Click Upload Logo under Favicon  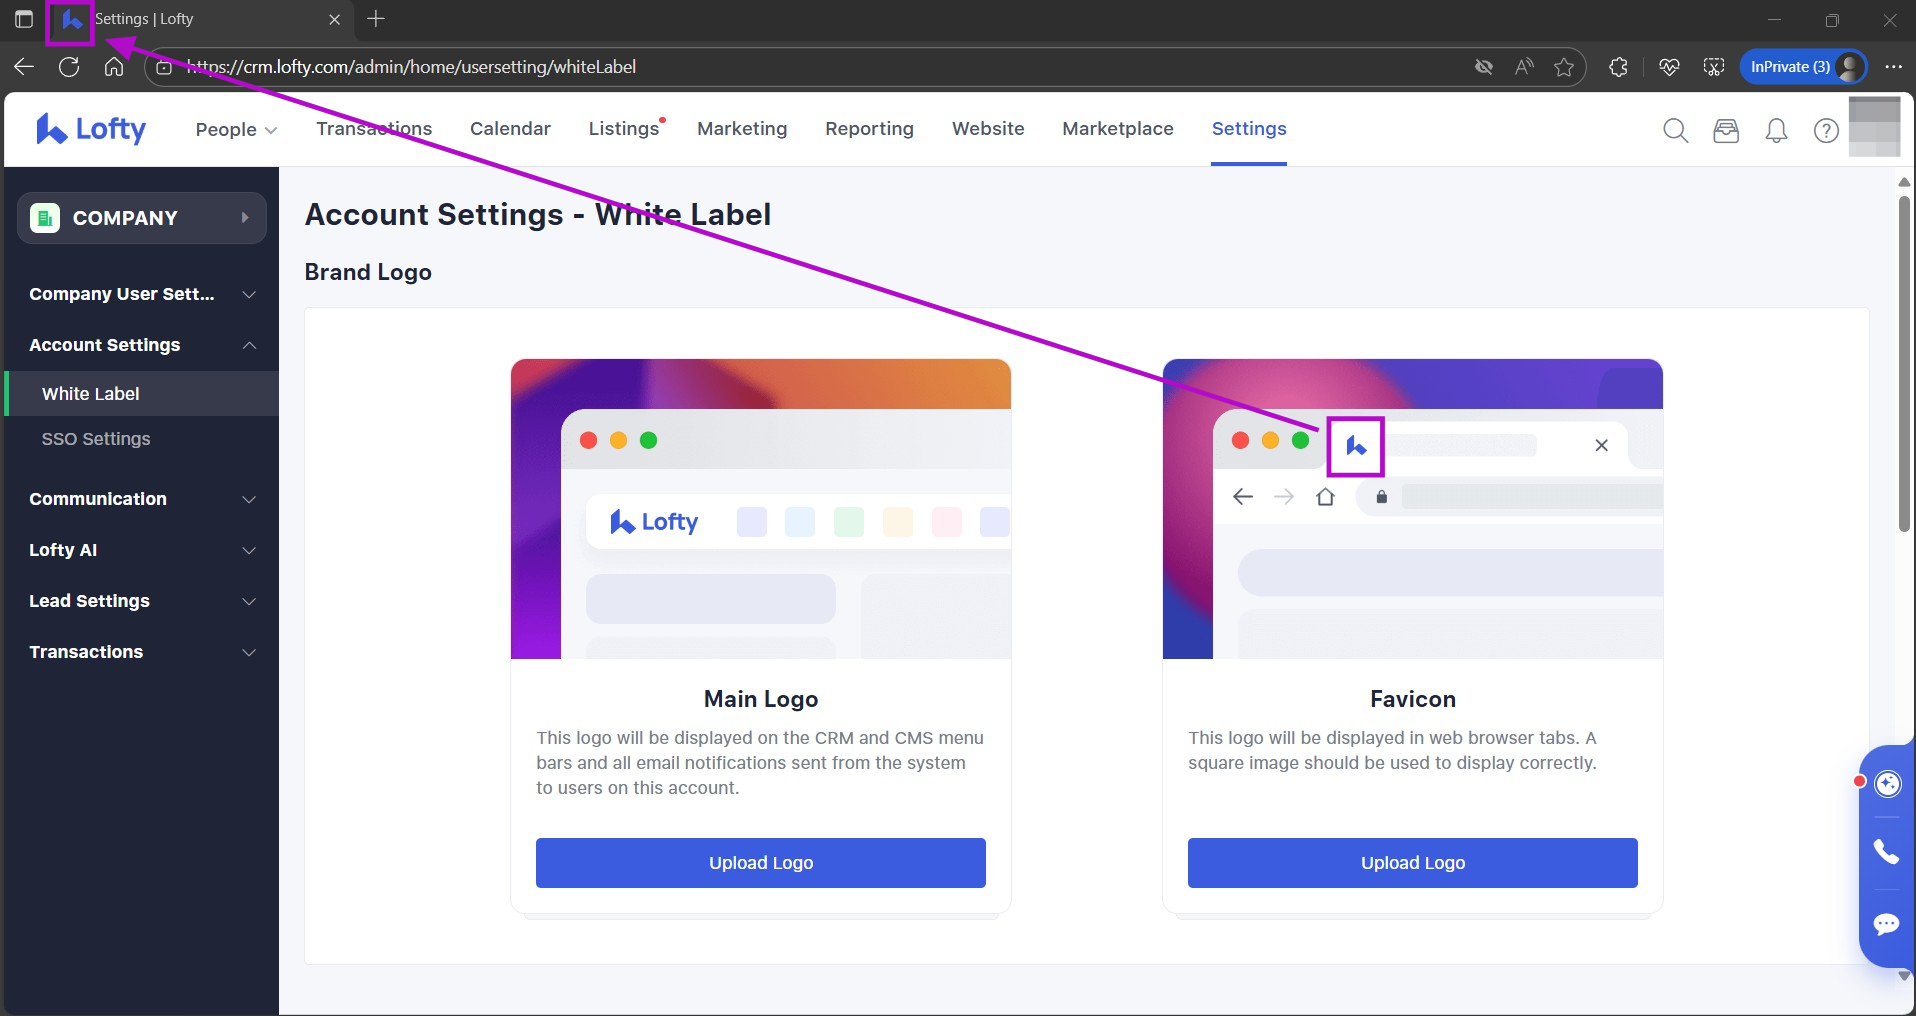click(1412, 863)
